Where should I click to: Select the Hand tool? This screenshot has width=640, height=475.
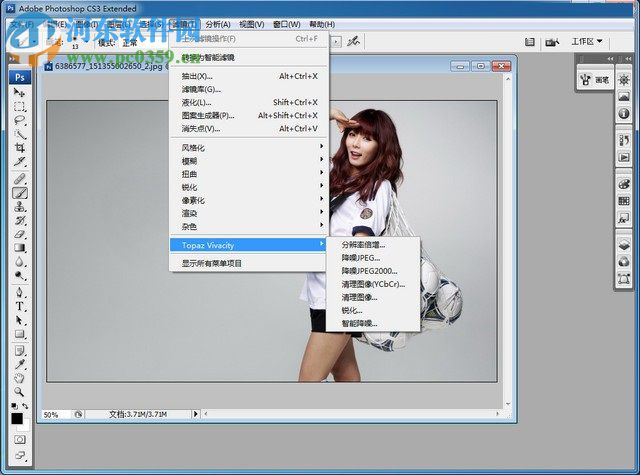[x=20, y=378]
